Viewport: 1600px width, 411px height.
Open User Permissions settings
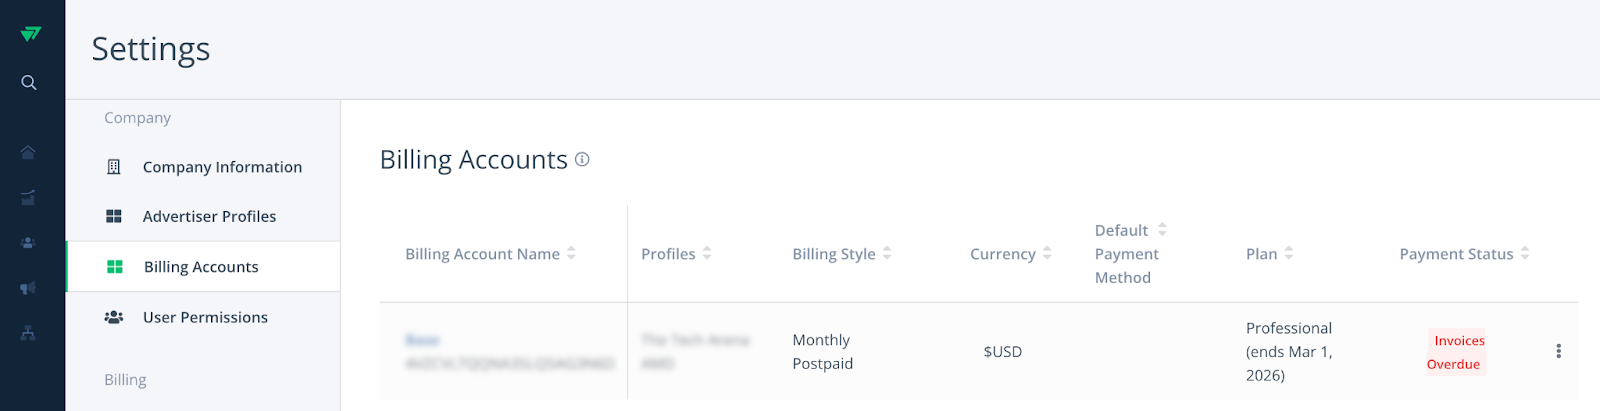point(203,317)
